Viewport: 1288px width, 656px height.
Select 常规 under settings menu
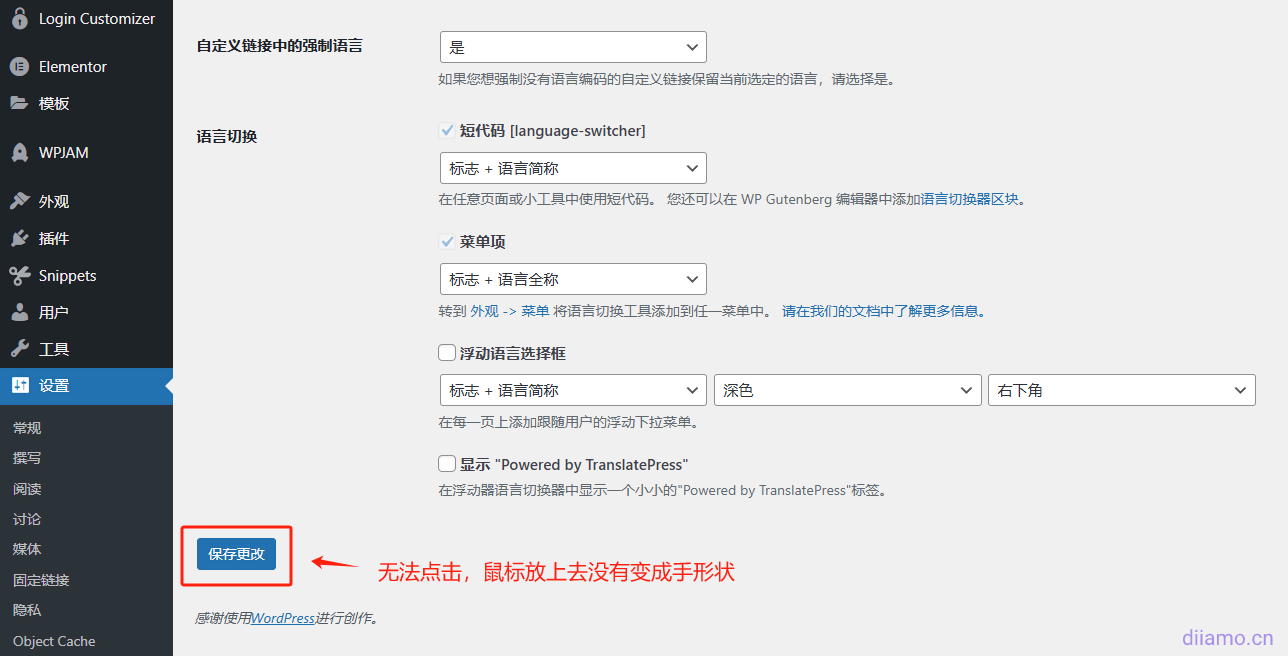pos(27,428)
